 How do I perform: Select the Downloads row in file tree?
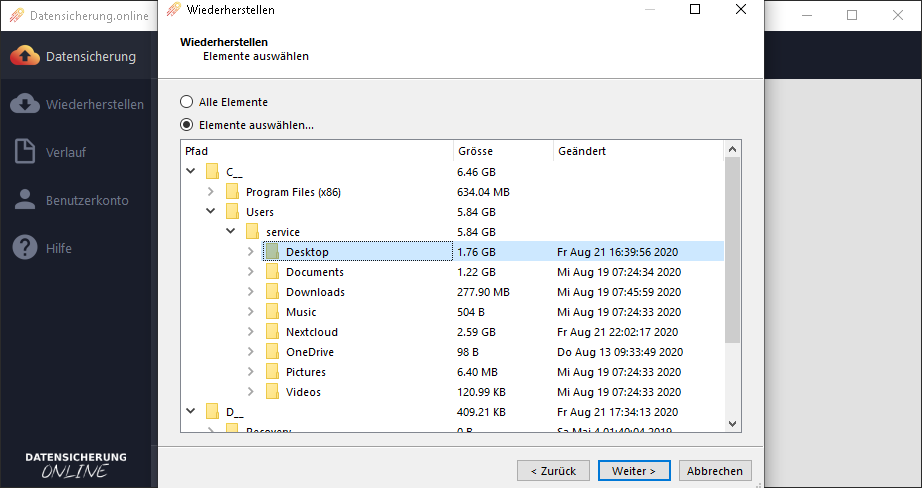315,292
